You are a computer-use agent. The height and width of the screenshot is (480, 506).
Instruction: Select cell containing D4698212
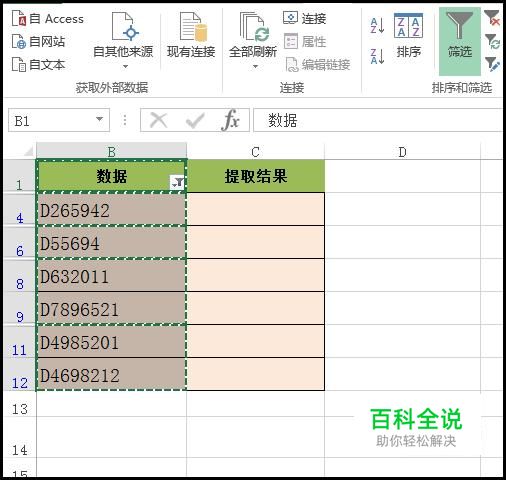pos(111,374)
